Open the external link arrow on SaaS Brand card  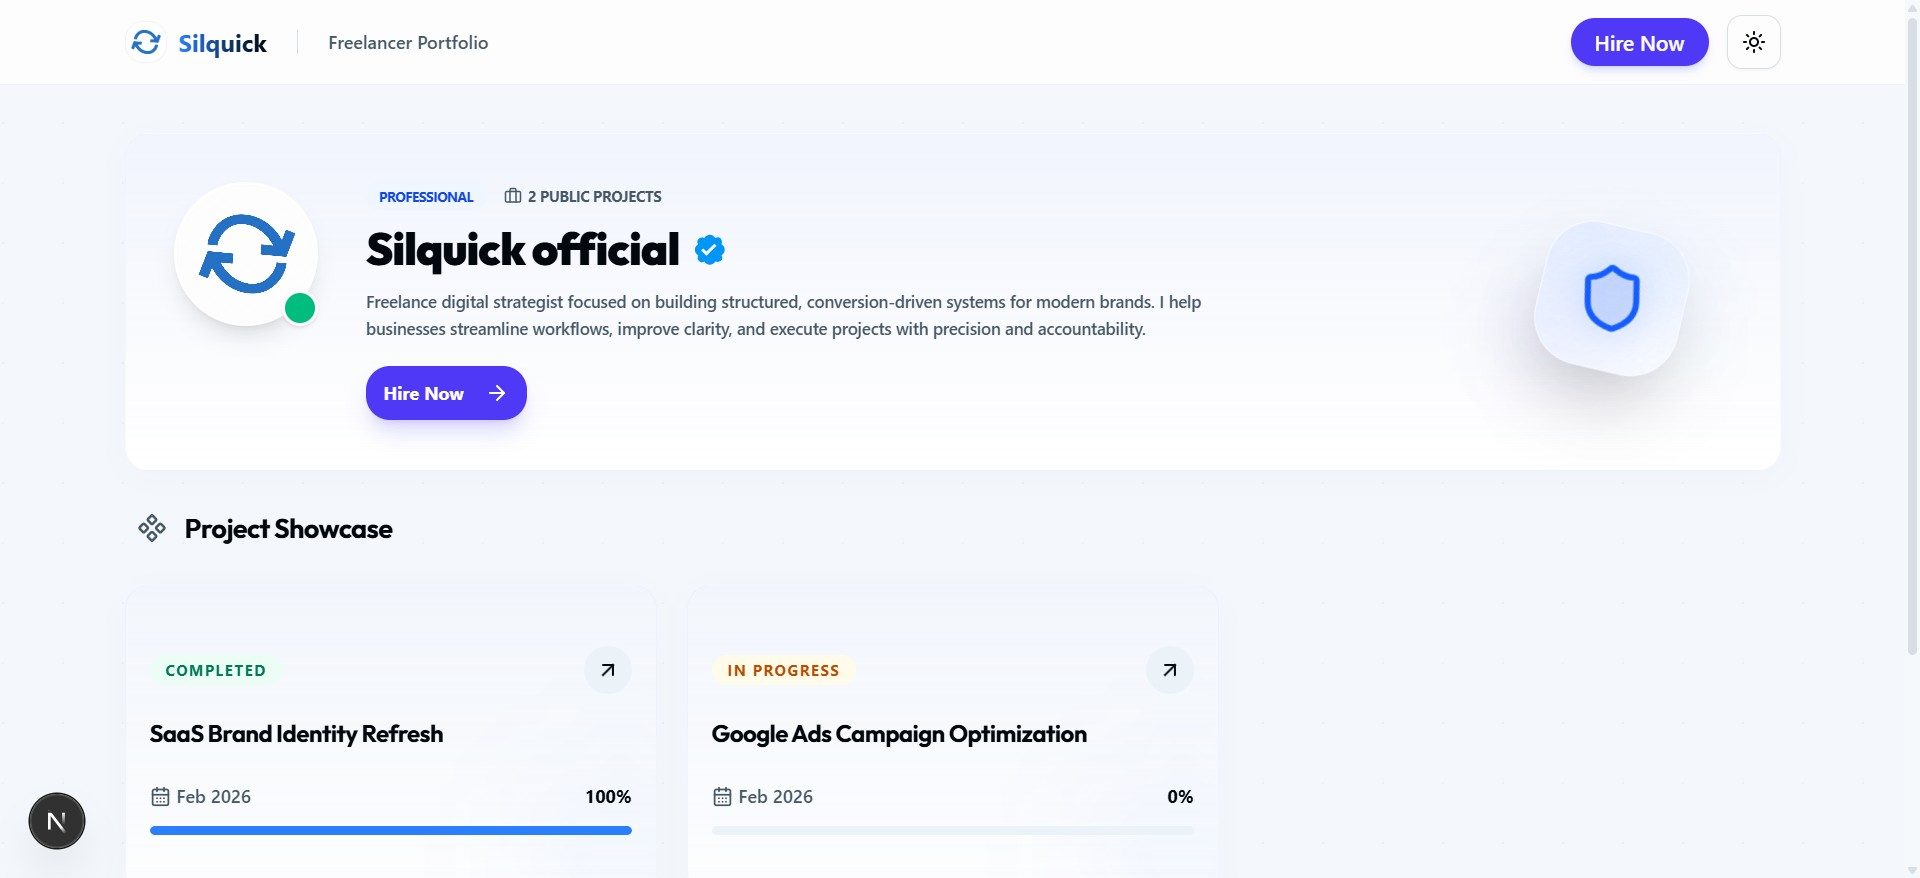point(607,670)
